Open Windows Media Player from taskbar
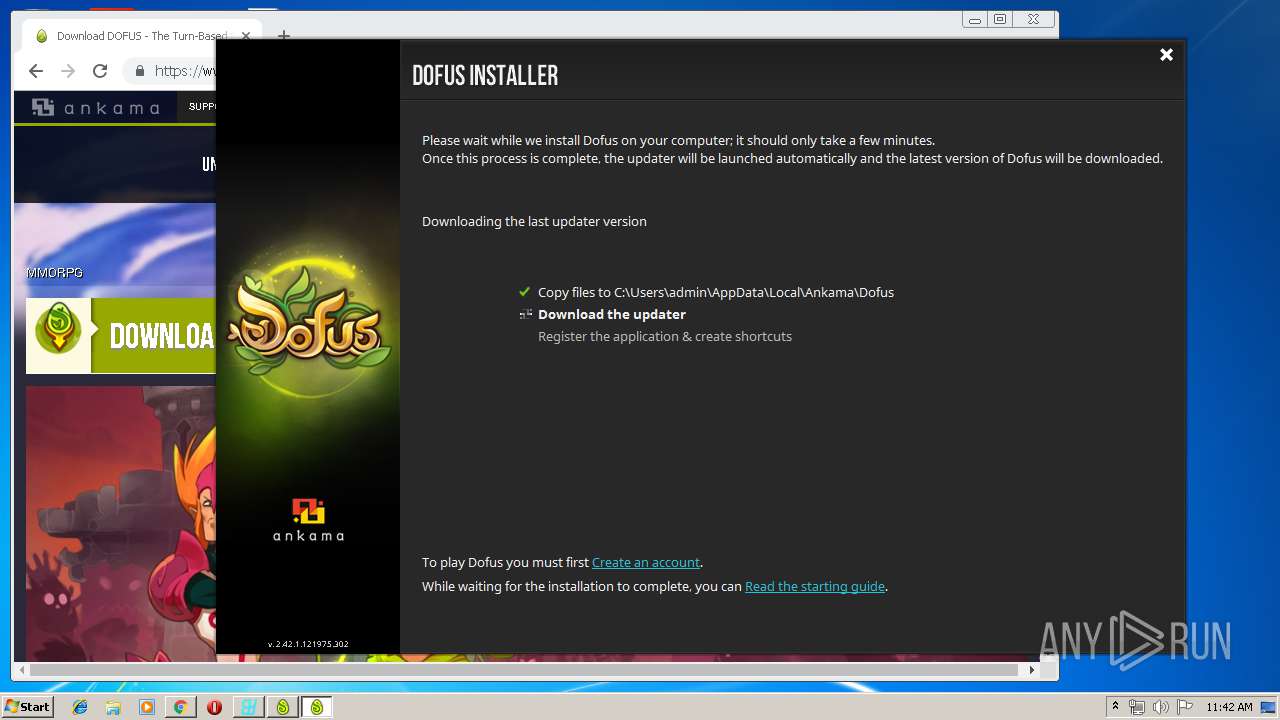 point(147,707)
